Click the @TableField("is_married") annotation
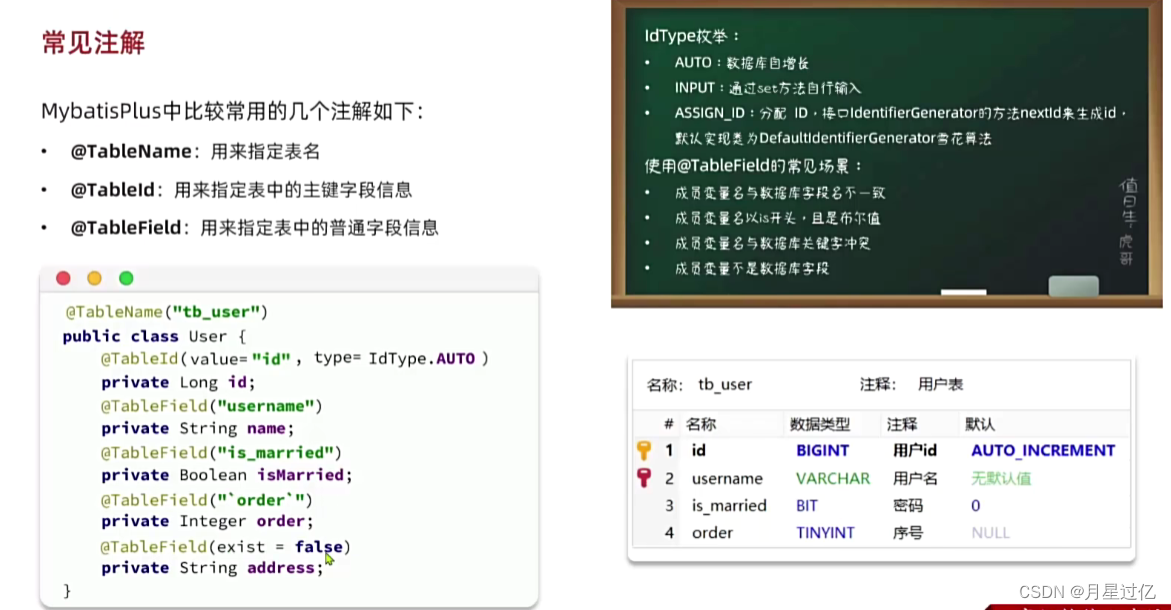 click(x=221, y=453)
